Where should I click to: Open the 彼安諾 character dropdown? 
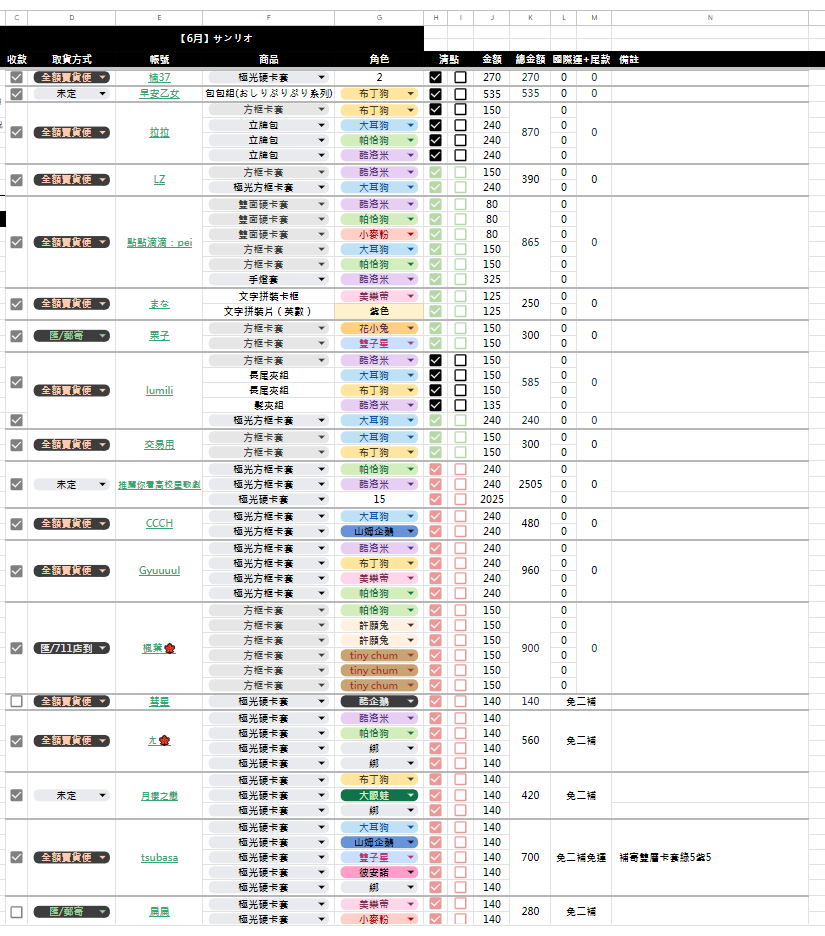coord(379,872)
